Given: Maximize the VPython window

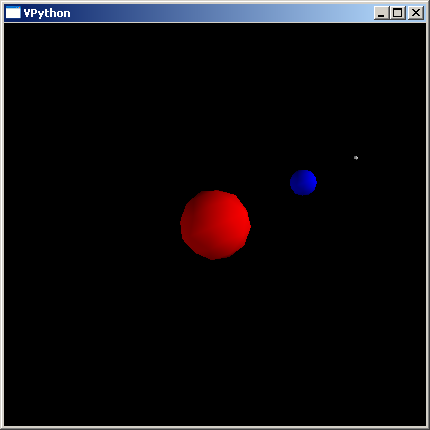Looking at the screenshot, I should point(397,13).
